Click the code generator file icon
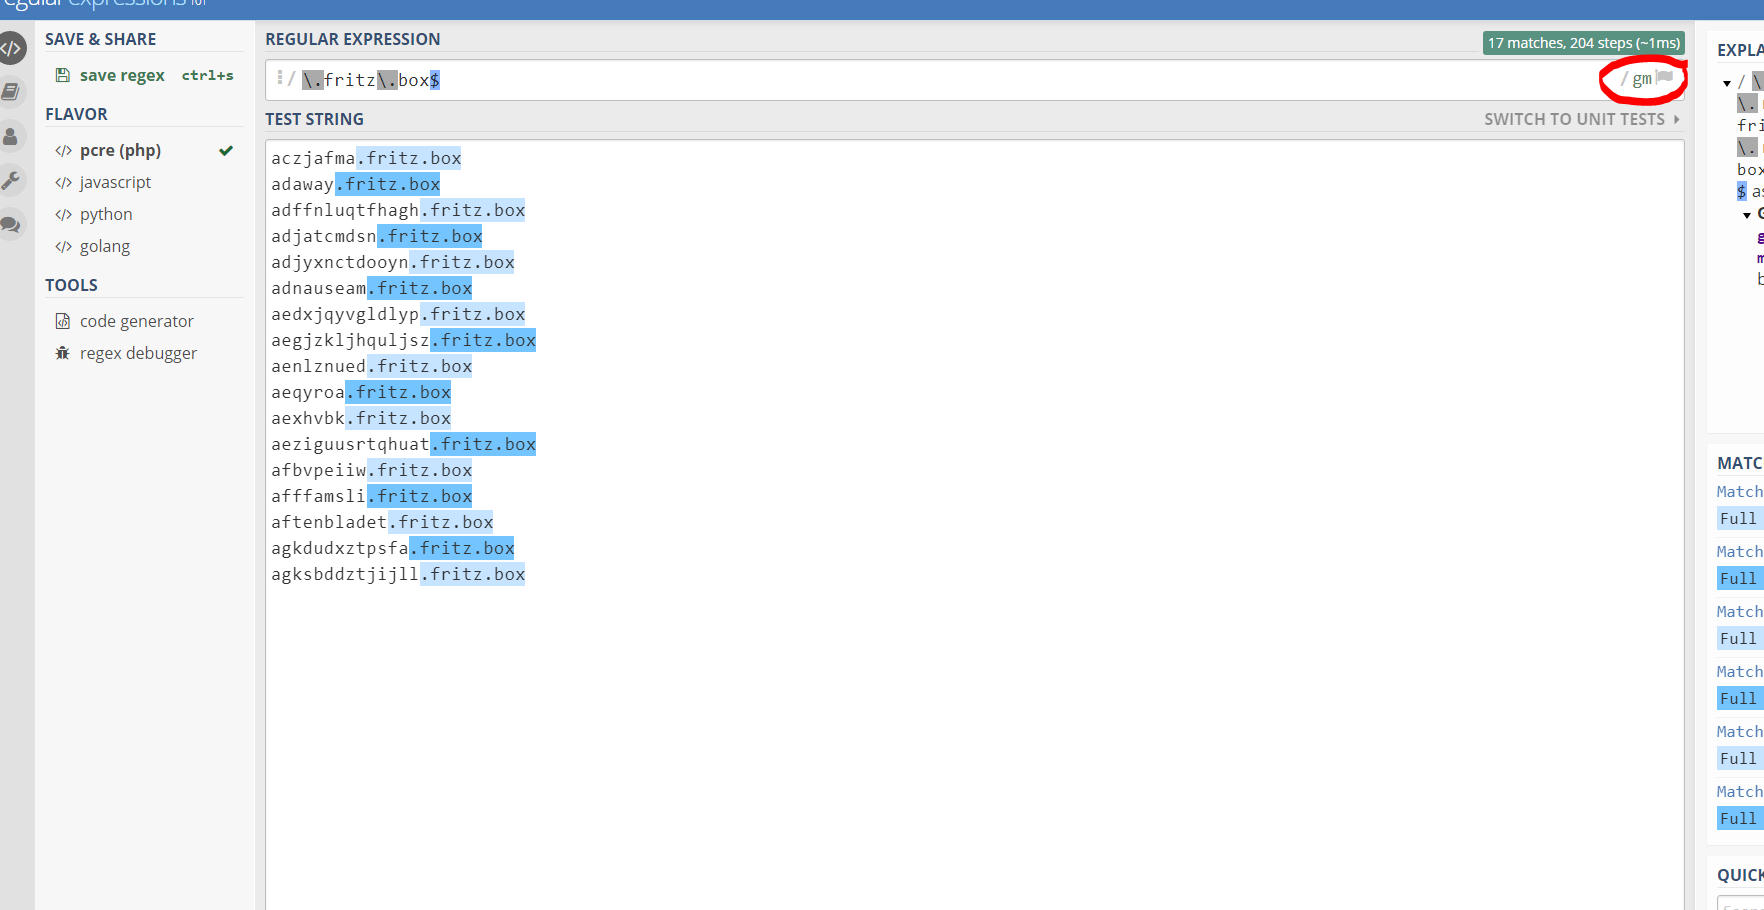The width and height of the screenshot is (1764, 910). (62, 321)
